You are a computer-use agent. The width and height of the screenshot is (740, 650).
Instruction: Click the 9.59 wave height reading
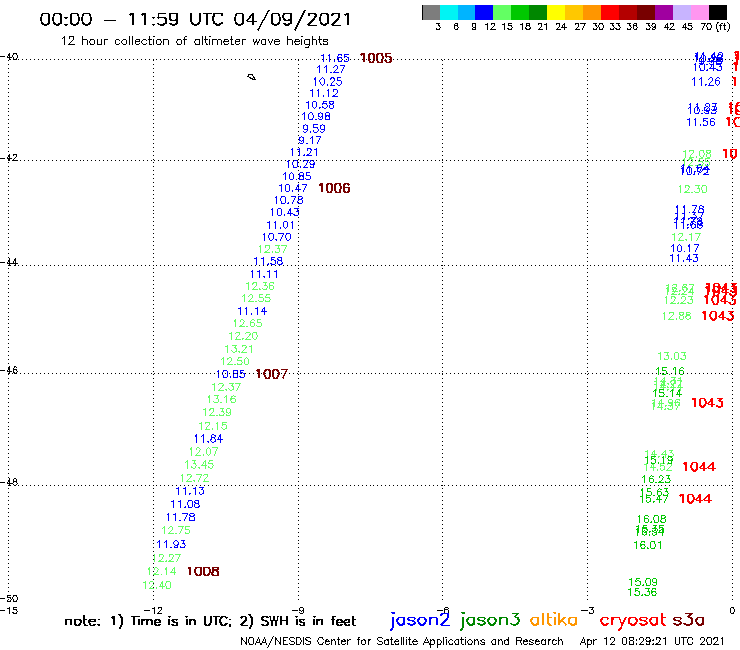point(314,128)
